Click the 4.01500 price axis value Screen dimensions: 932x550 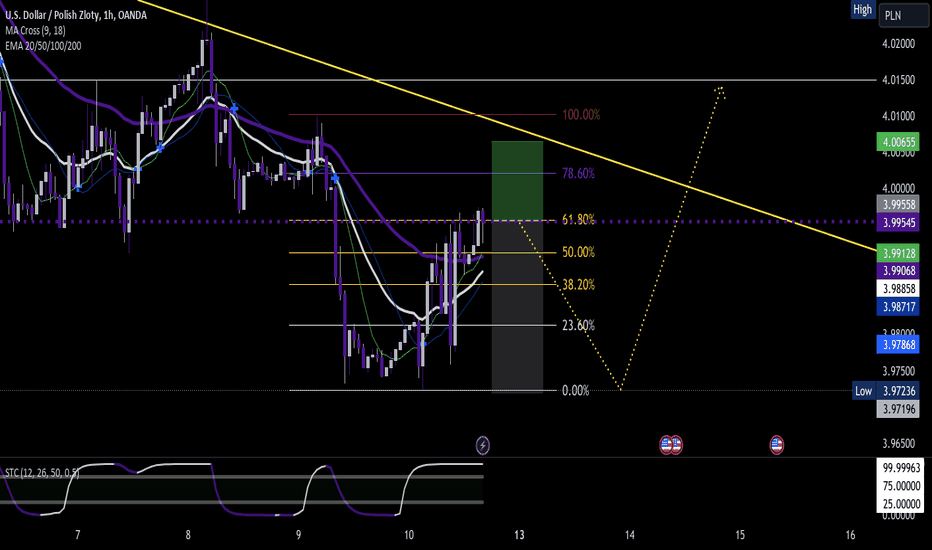tap(898, 80)
